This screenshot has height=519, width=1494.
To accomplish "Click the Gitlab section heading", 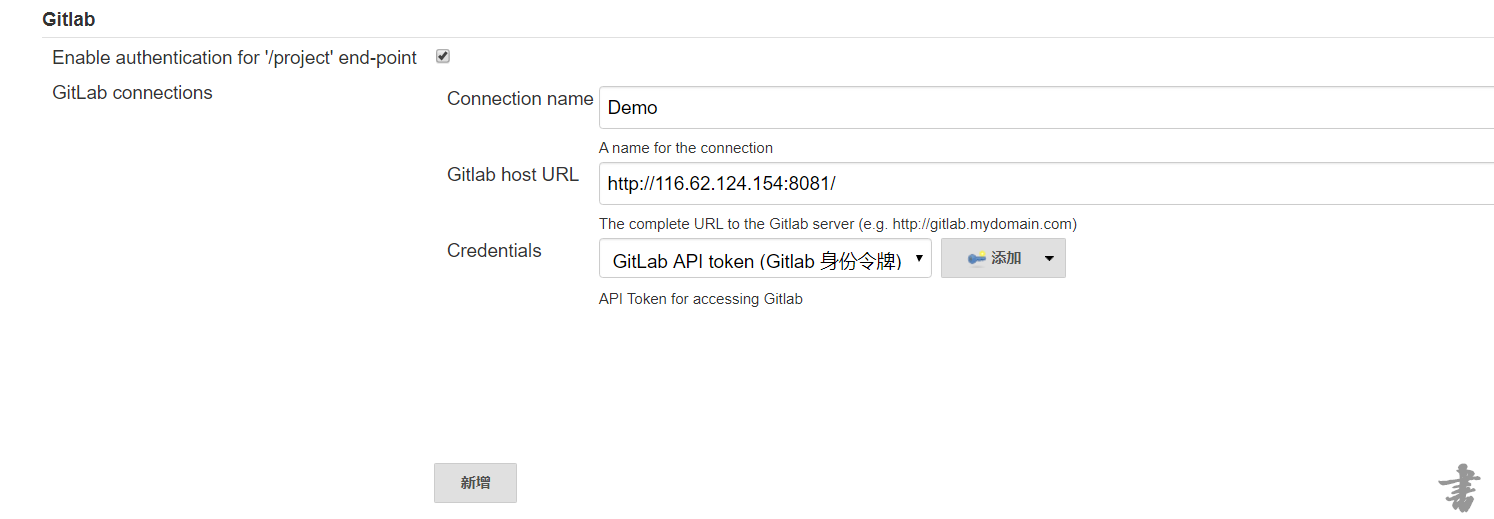I will (69, 19).
